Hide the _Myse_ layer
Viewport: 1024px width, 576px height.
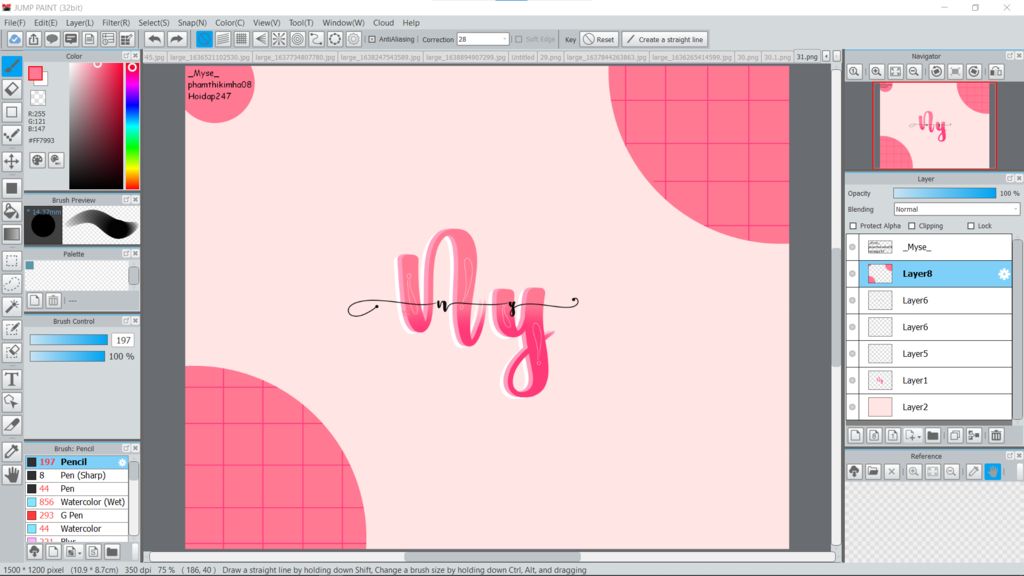point(852,247)
